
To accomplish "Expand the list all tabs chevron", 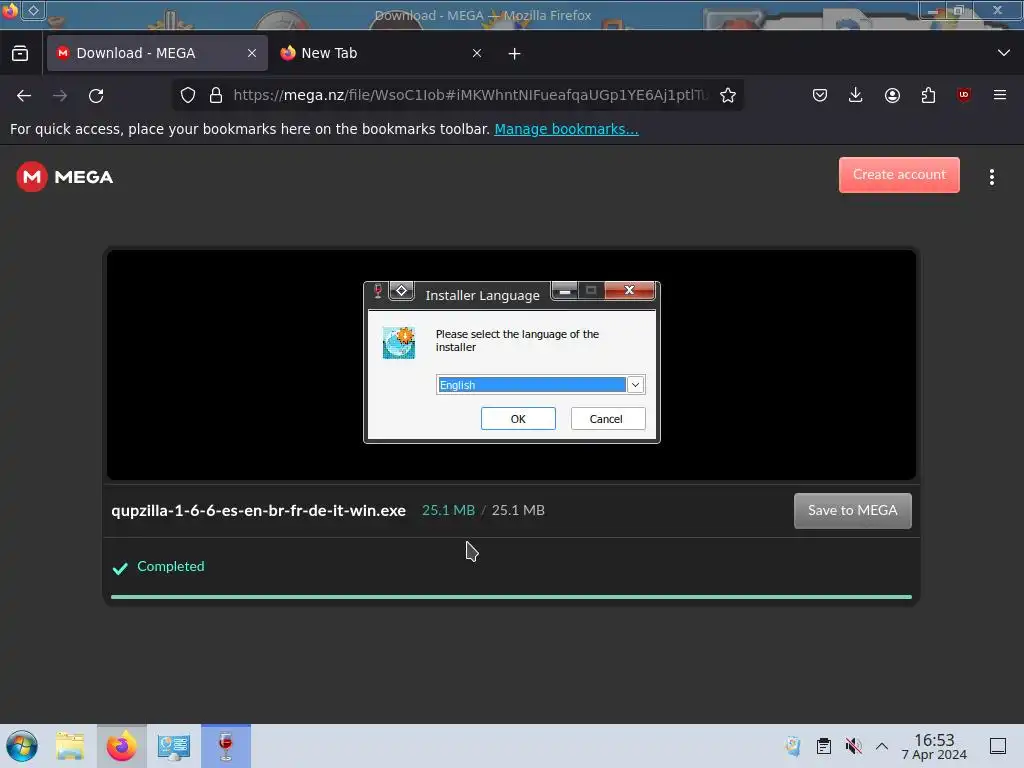I will pyautogui.click(x=1004, y=53).
